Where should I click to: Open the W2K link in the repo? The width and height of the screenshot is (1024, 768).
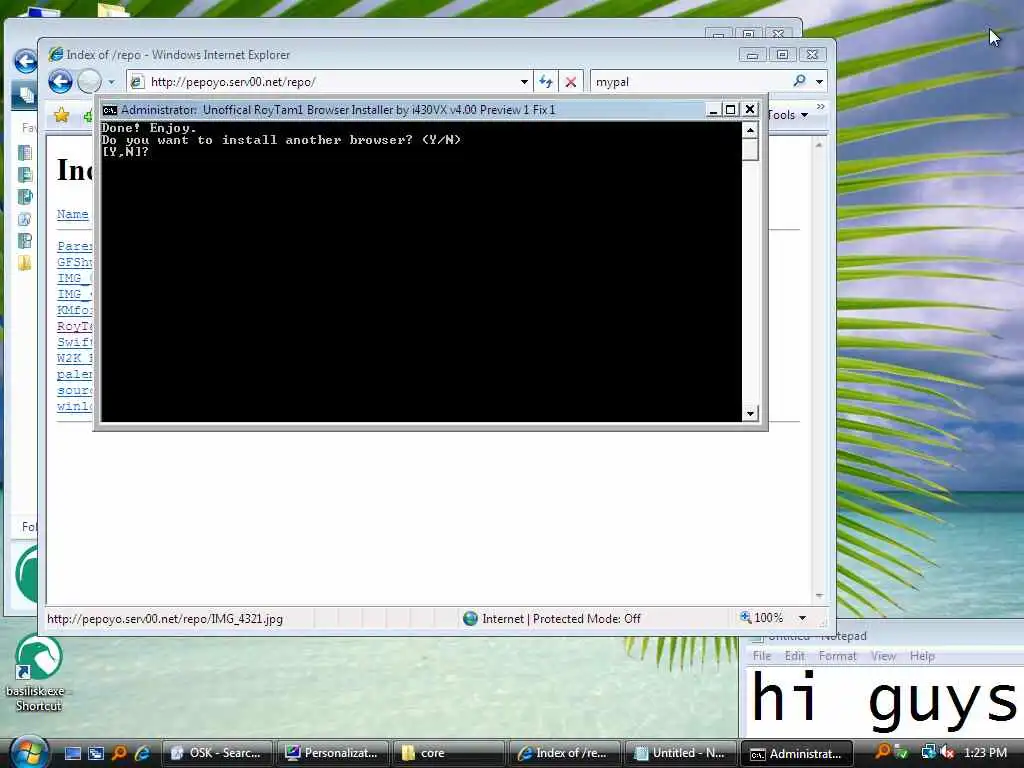pos(74,358)
